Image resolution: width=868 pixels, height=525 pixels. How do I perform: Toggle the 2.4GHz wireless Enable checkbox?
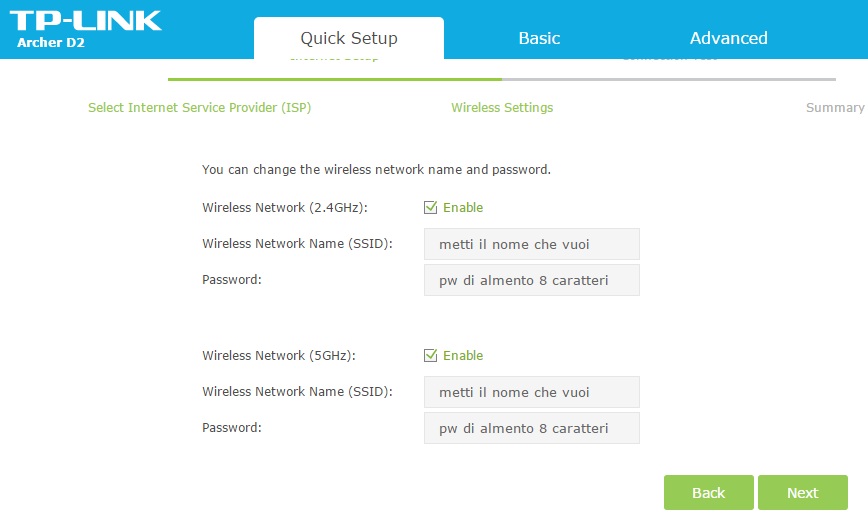[x=431, y=208]
